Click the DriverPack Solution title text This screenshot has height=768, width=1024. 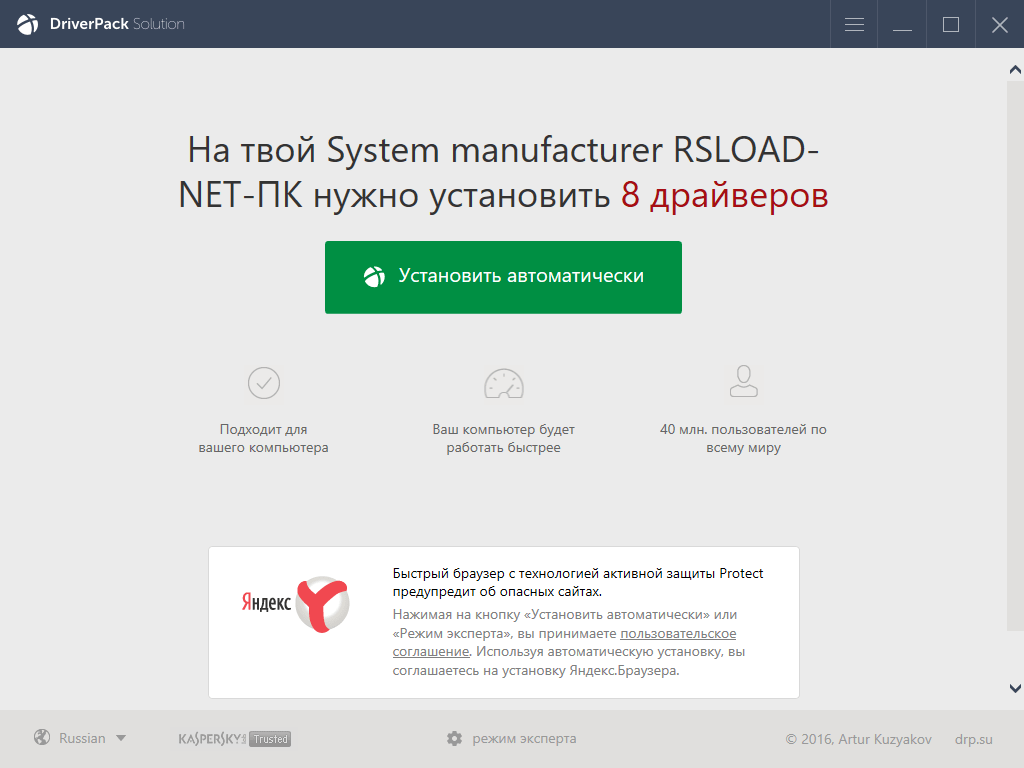click(x=117, y=24)
